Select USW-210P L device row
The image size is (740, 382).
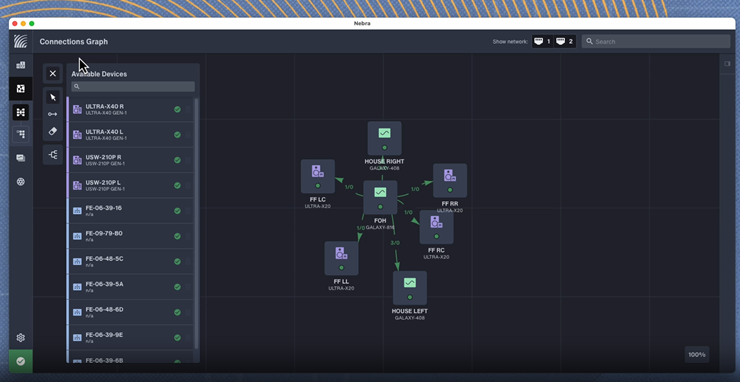(131, 186)
